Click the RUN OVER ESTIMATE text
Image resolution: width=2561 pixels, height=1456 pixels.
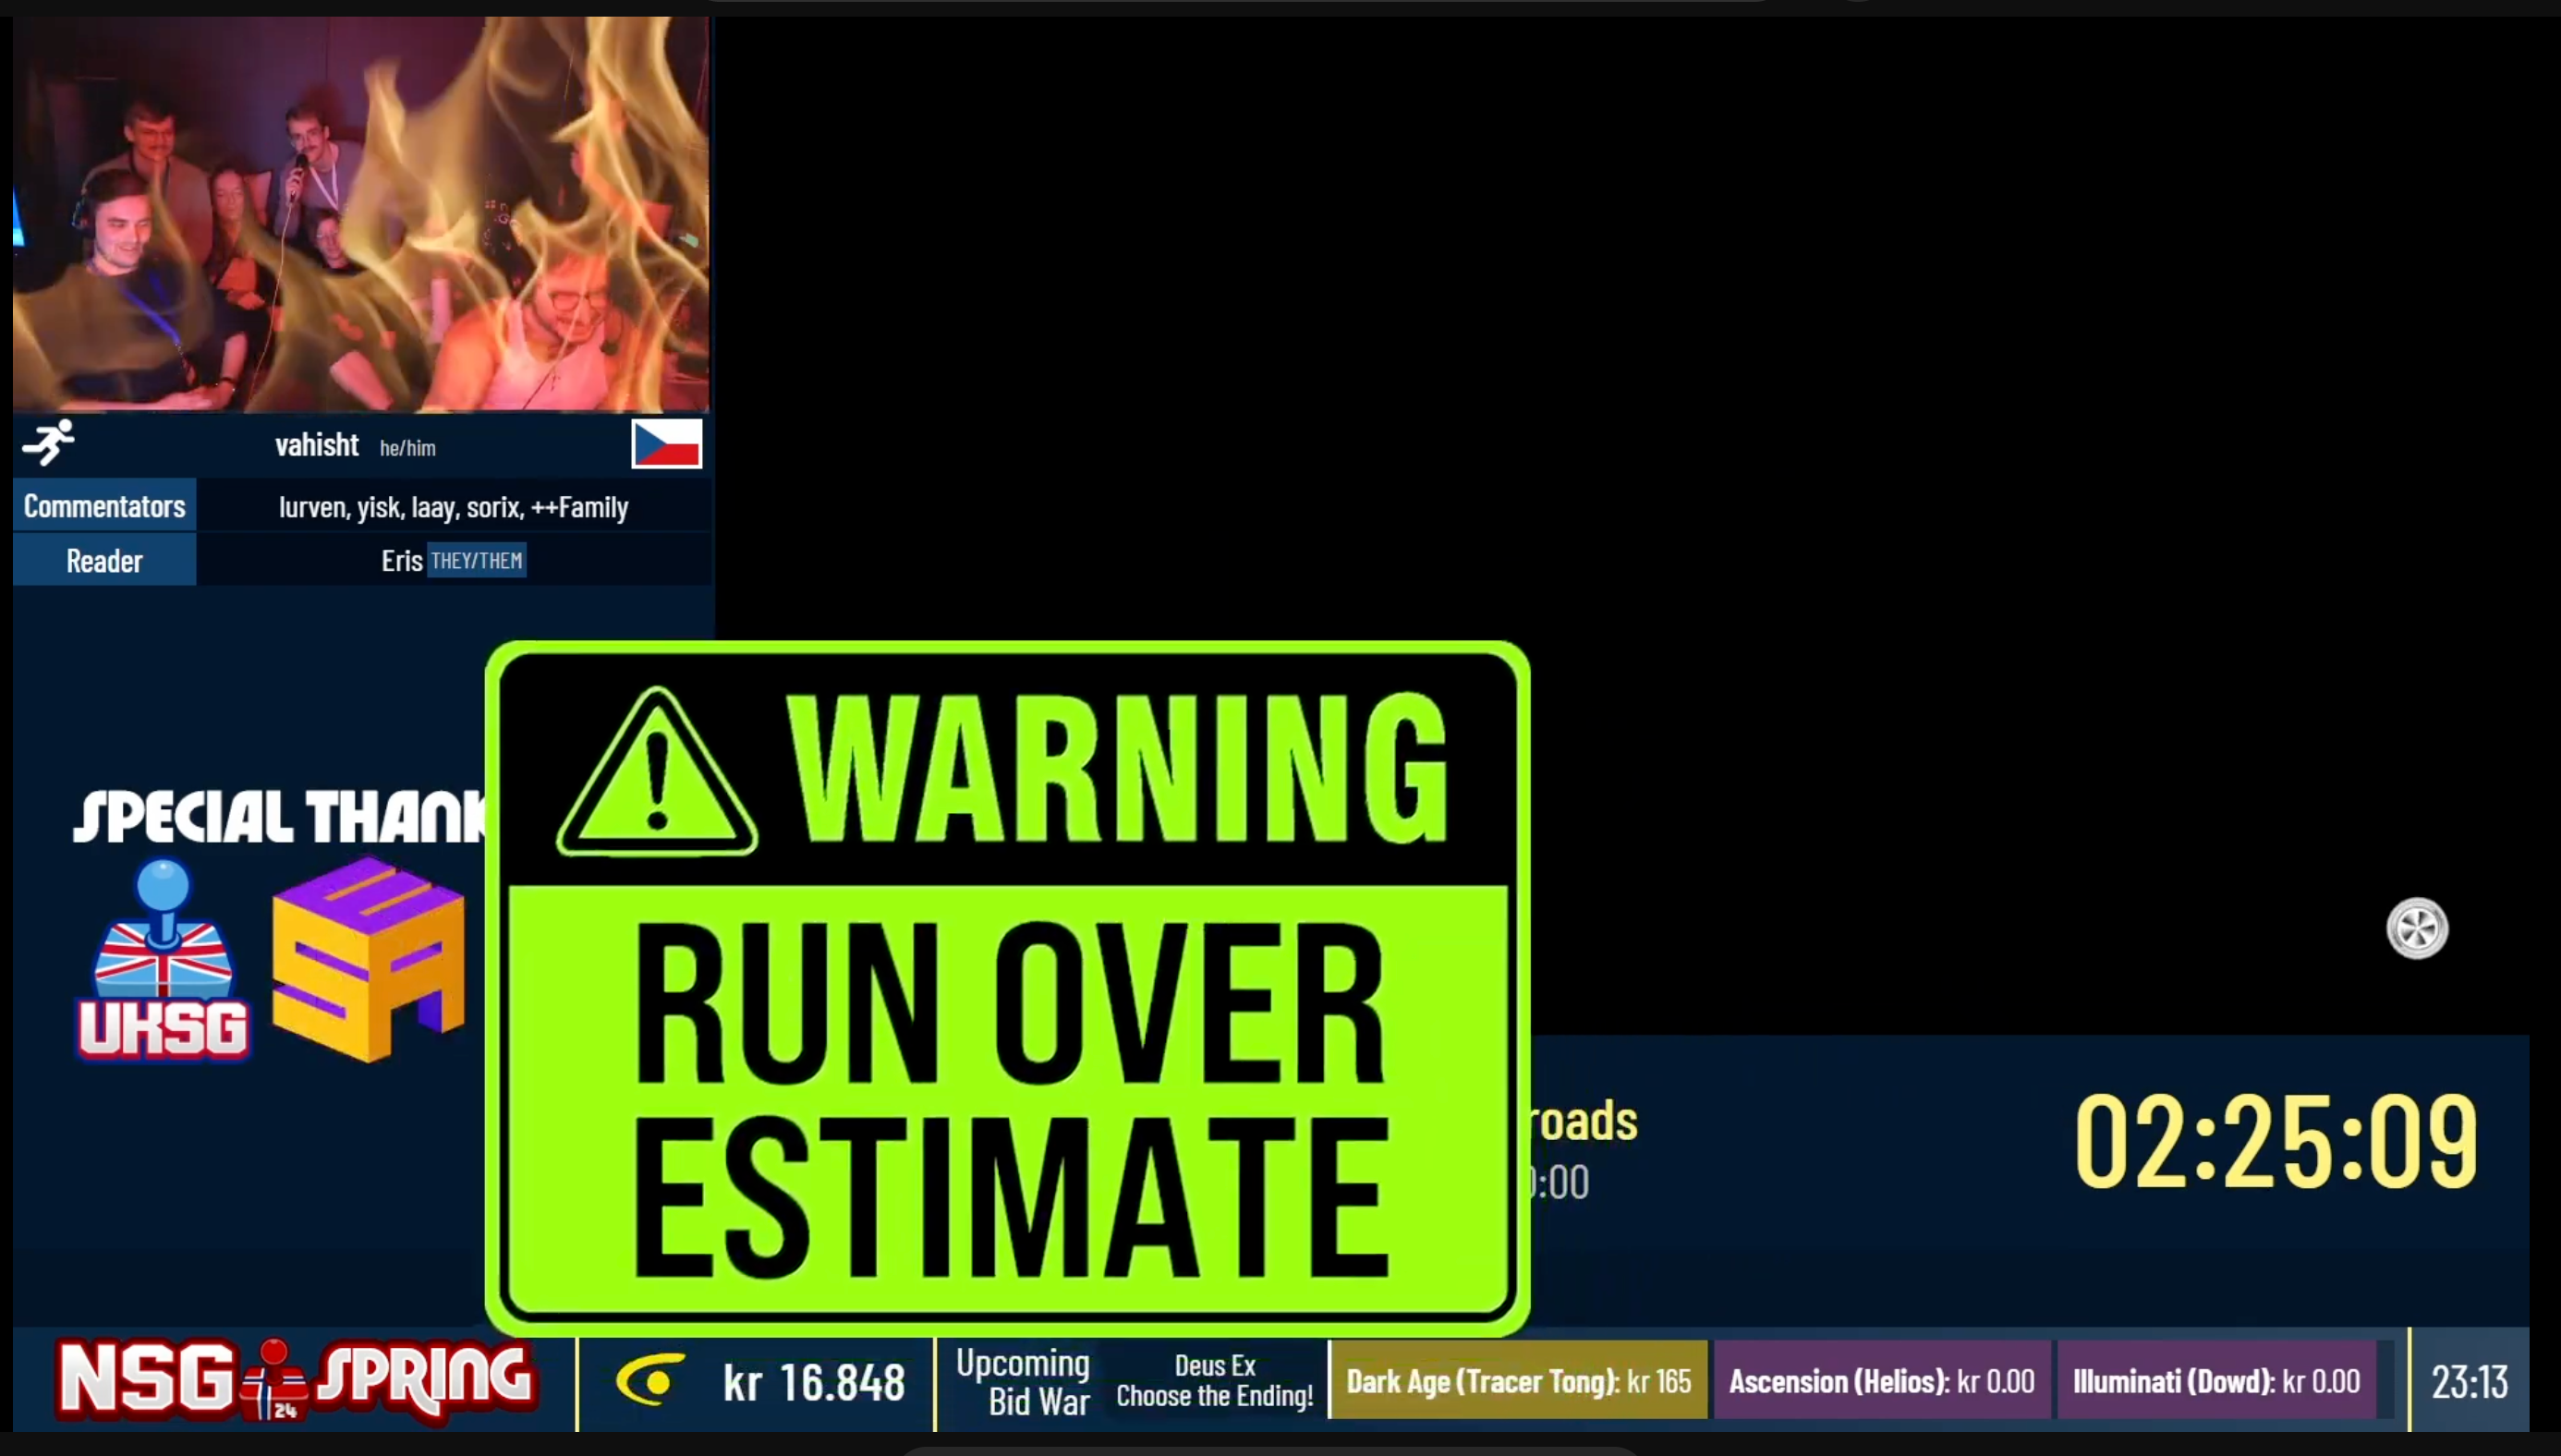click(x=1010, y=1100)
